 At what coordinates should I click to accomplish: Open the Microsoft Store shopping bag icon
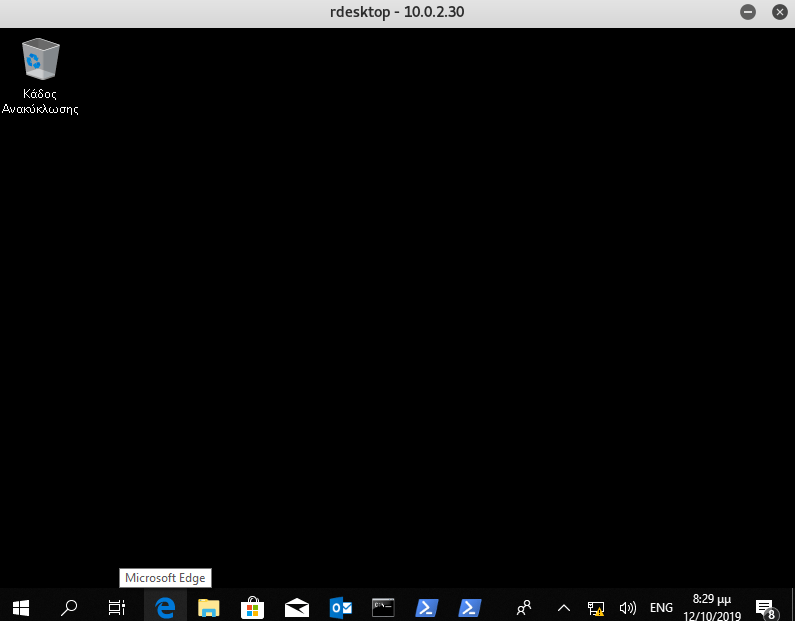pos(252,607)
